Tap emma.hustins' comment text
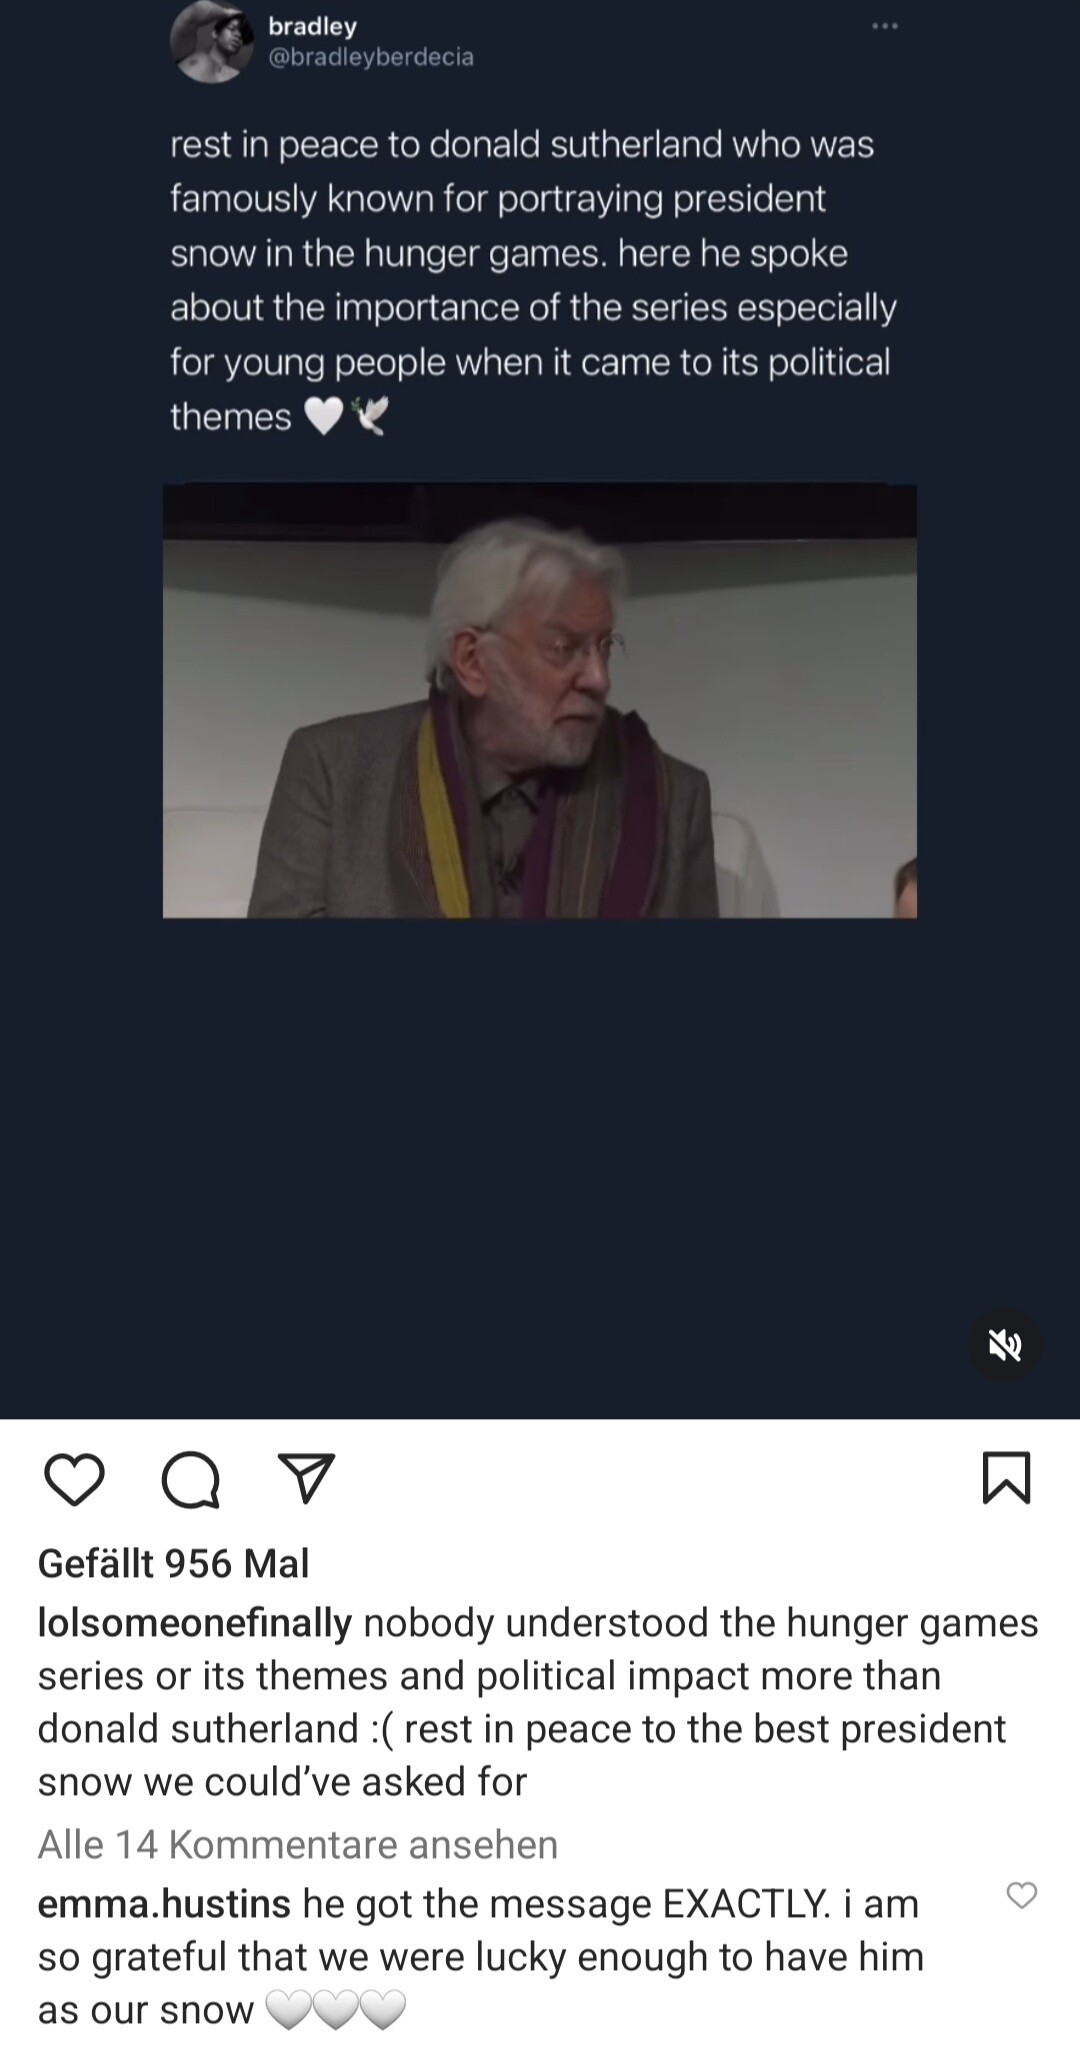1080x2046 pixels. coord(480,1957)
